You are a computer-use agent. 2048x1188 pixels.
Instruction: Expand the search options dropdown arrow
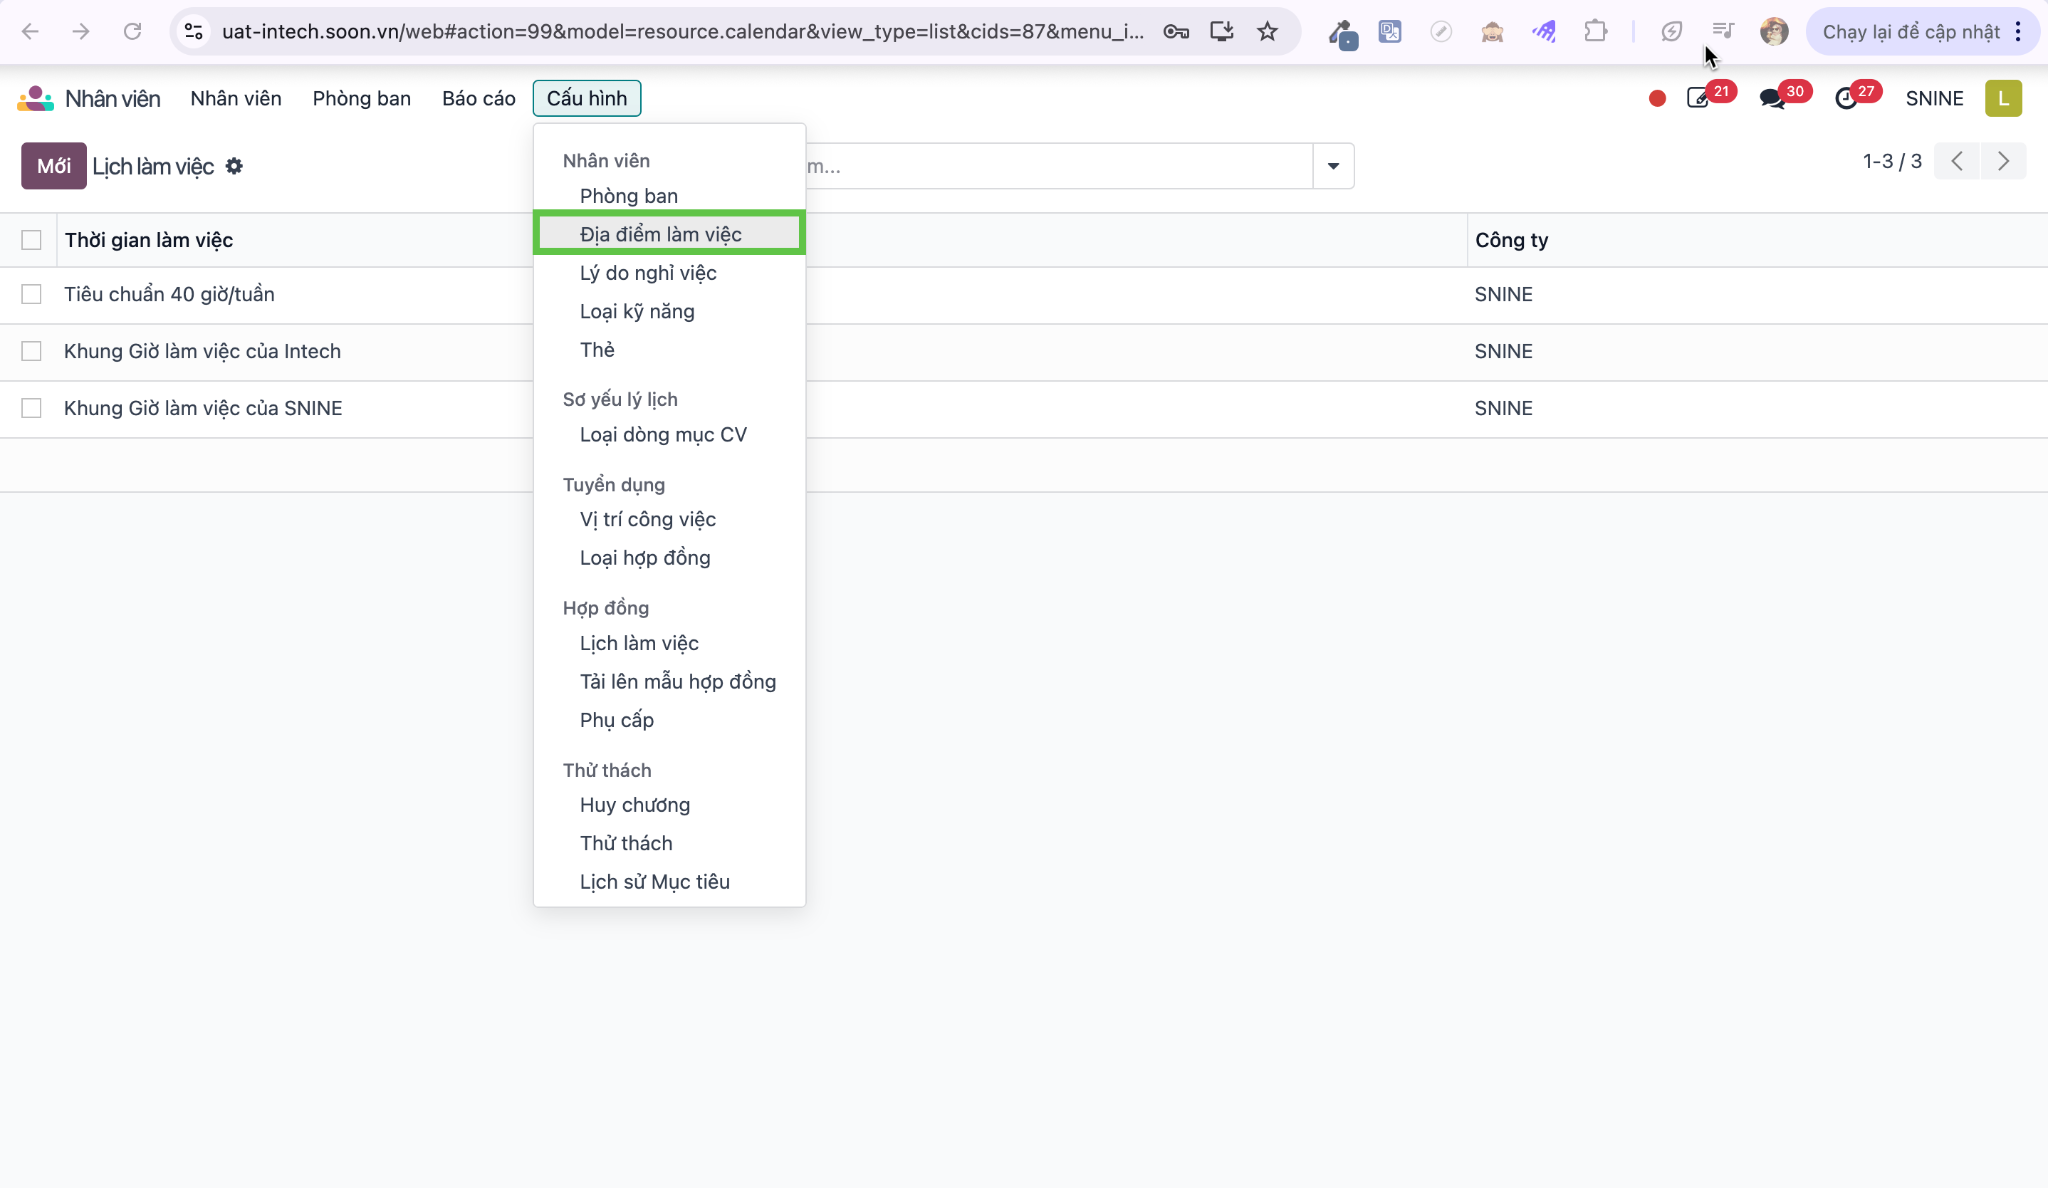(x=1333, y=166)
